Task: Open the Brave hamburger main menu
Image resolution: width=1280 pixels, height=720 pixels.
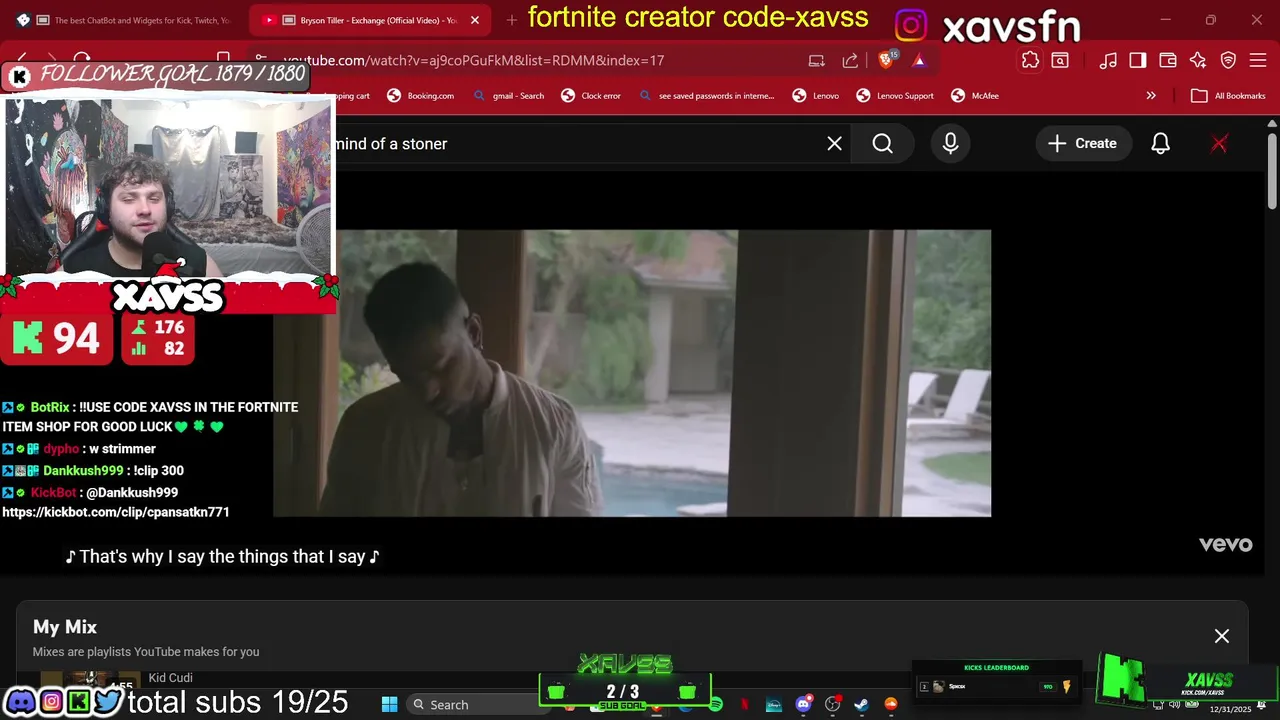Action: click(x=1258, y=60)
